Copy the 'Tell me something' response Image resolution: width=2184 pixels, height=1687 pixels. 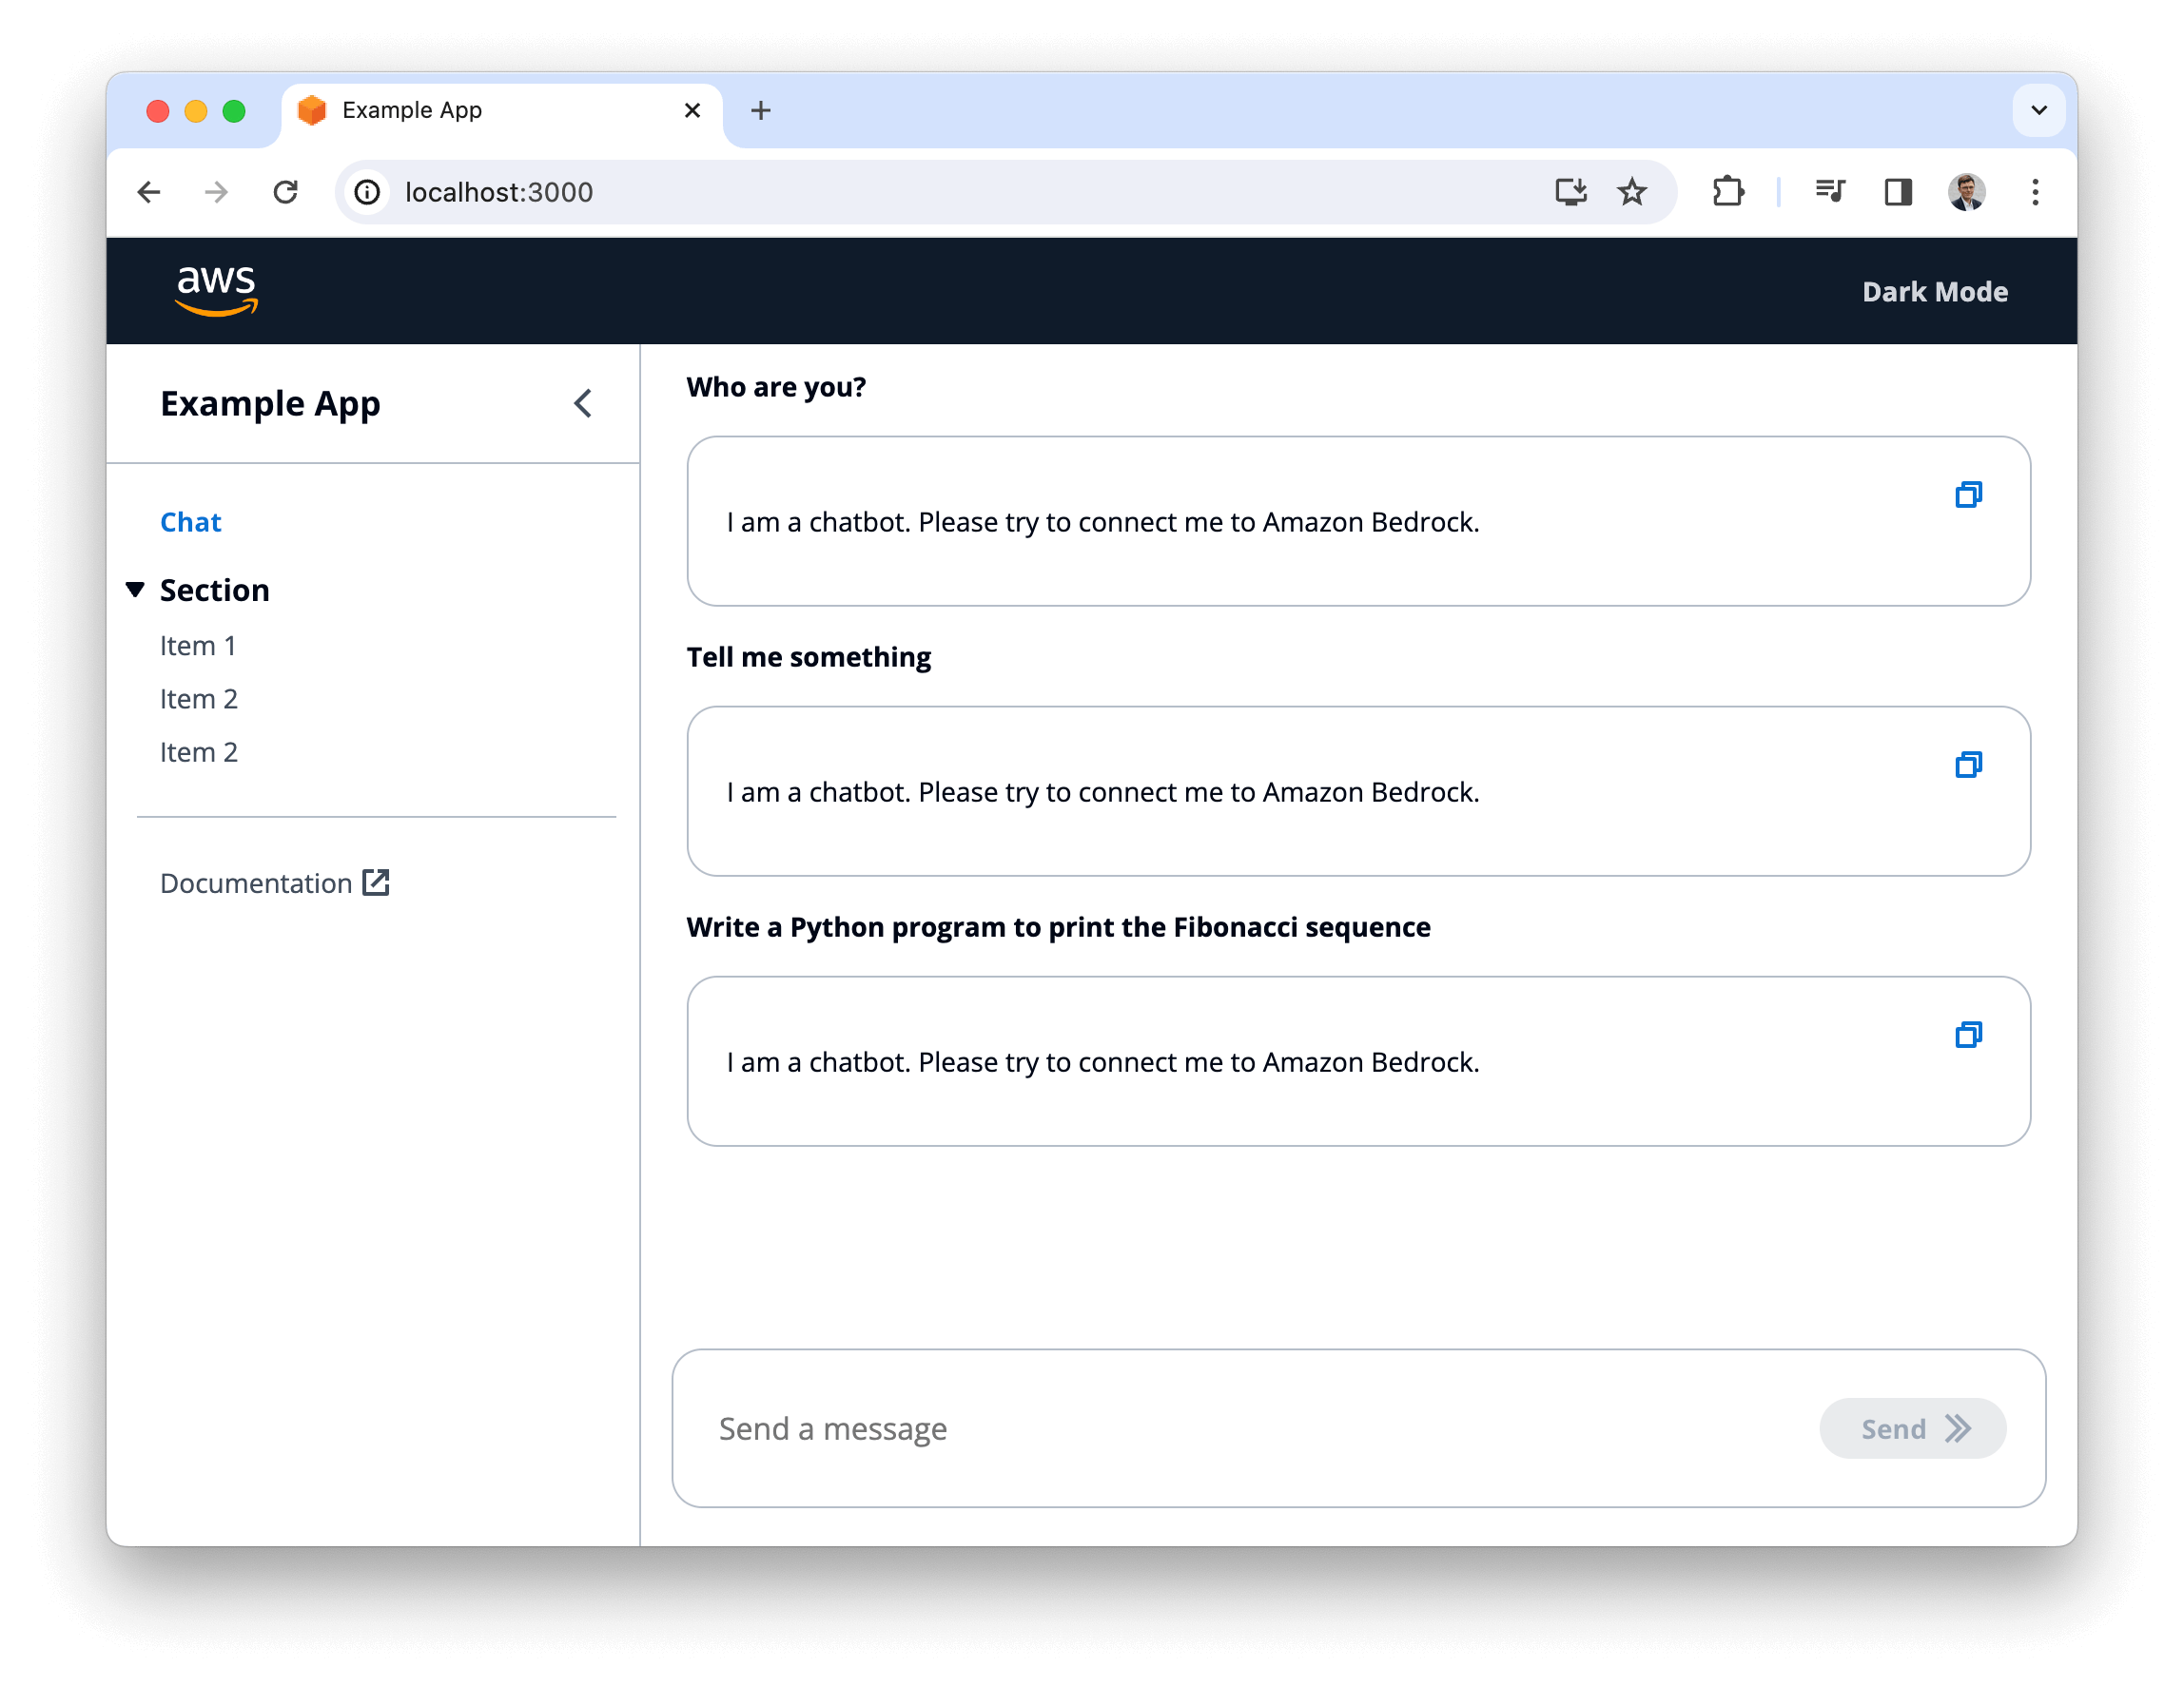(1968, 765)
